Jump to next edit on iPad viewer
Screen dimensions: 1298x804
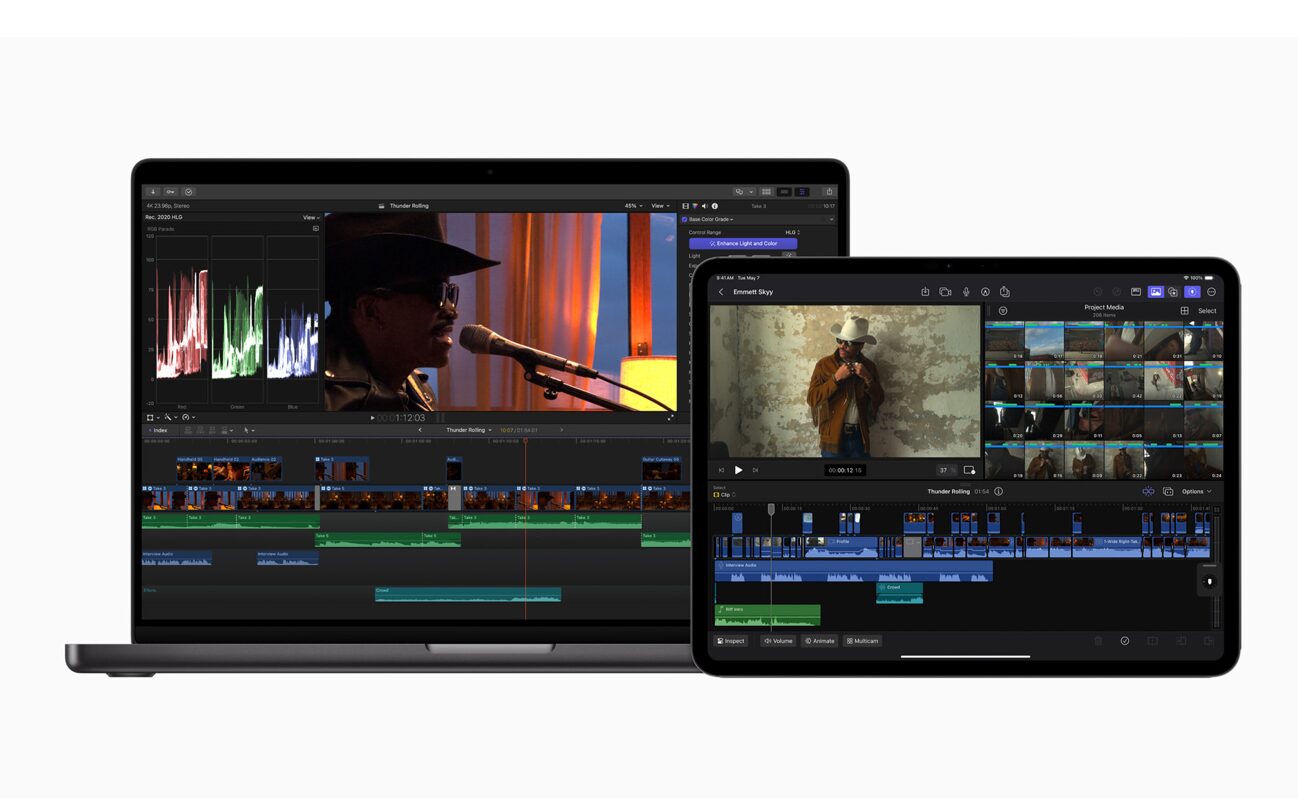pyautogui.click(x=756, y=470)
